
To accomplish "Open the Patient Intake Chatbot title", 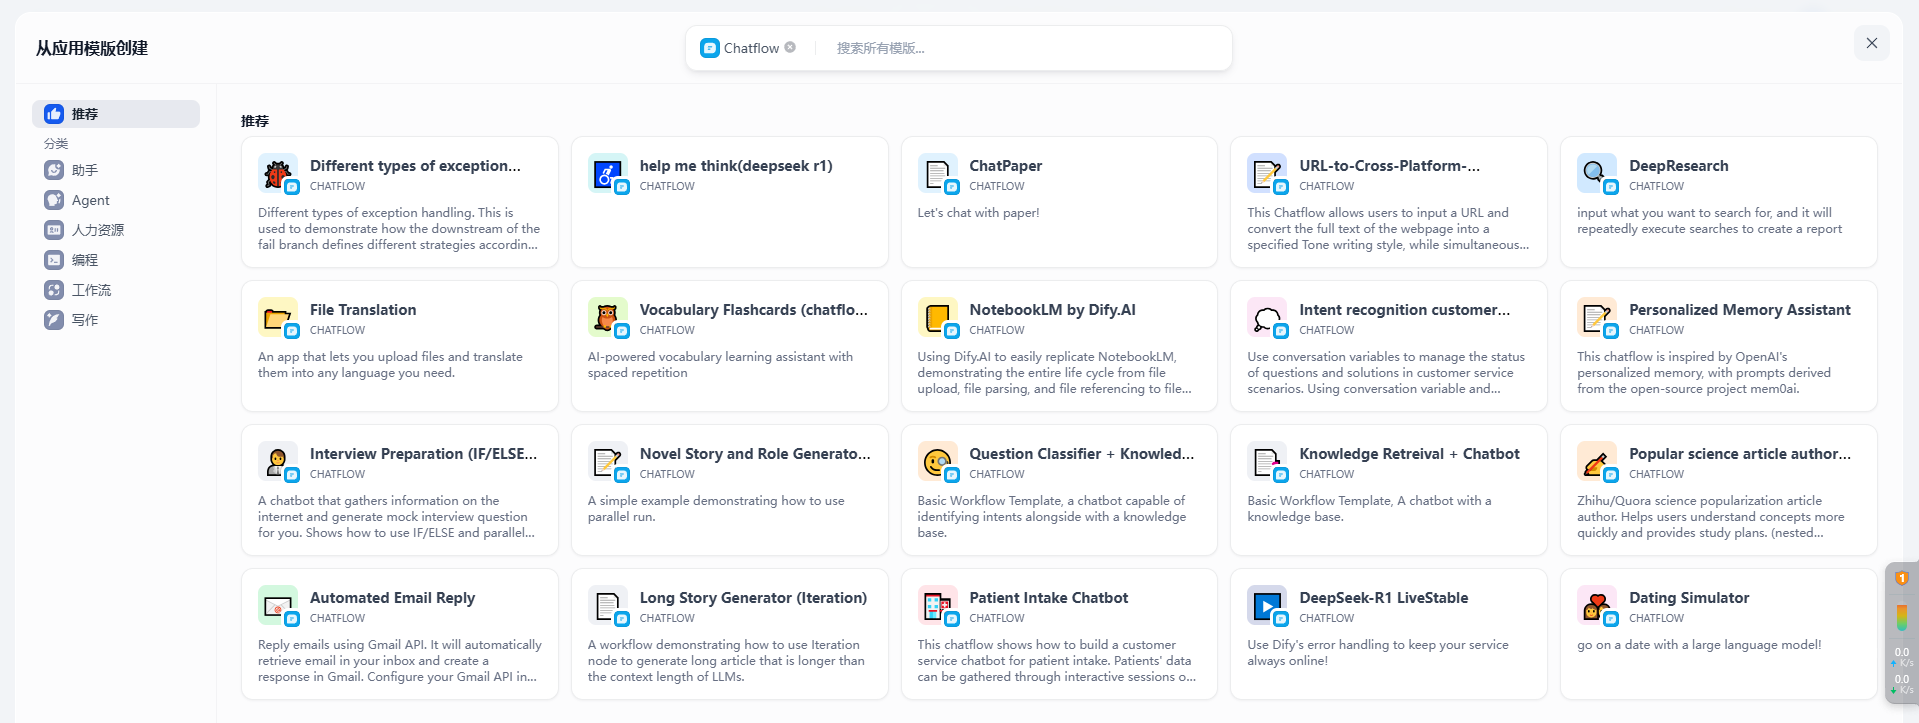I will (1048, 598).
